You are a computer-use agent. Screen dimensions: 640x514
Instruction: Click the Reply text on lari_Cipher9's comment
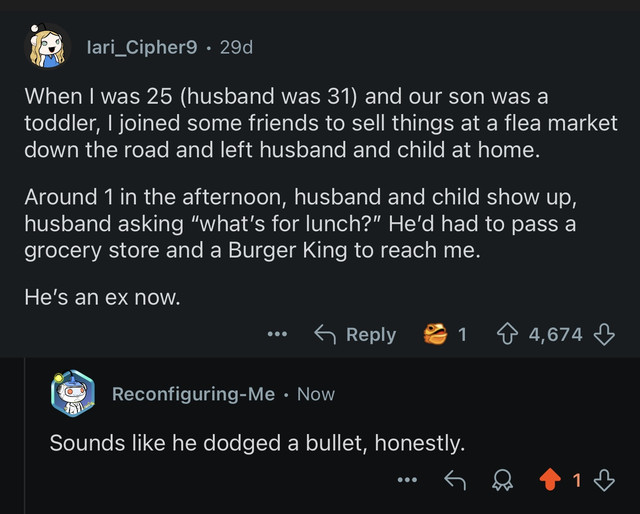pyautogui.click(x=371, y=334)
